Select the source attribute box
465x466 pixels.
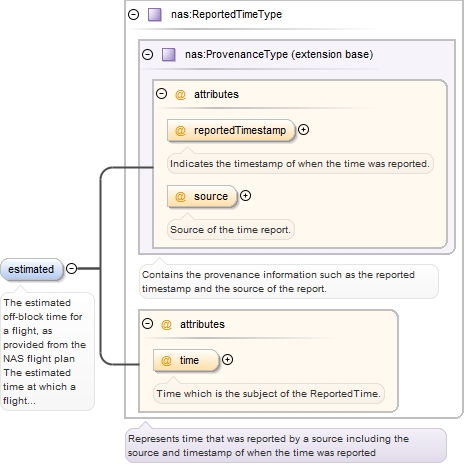click(x=202, y=196)
